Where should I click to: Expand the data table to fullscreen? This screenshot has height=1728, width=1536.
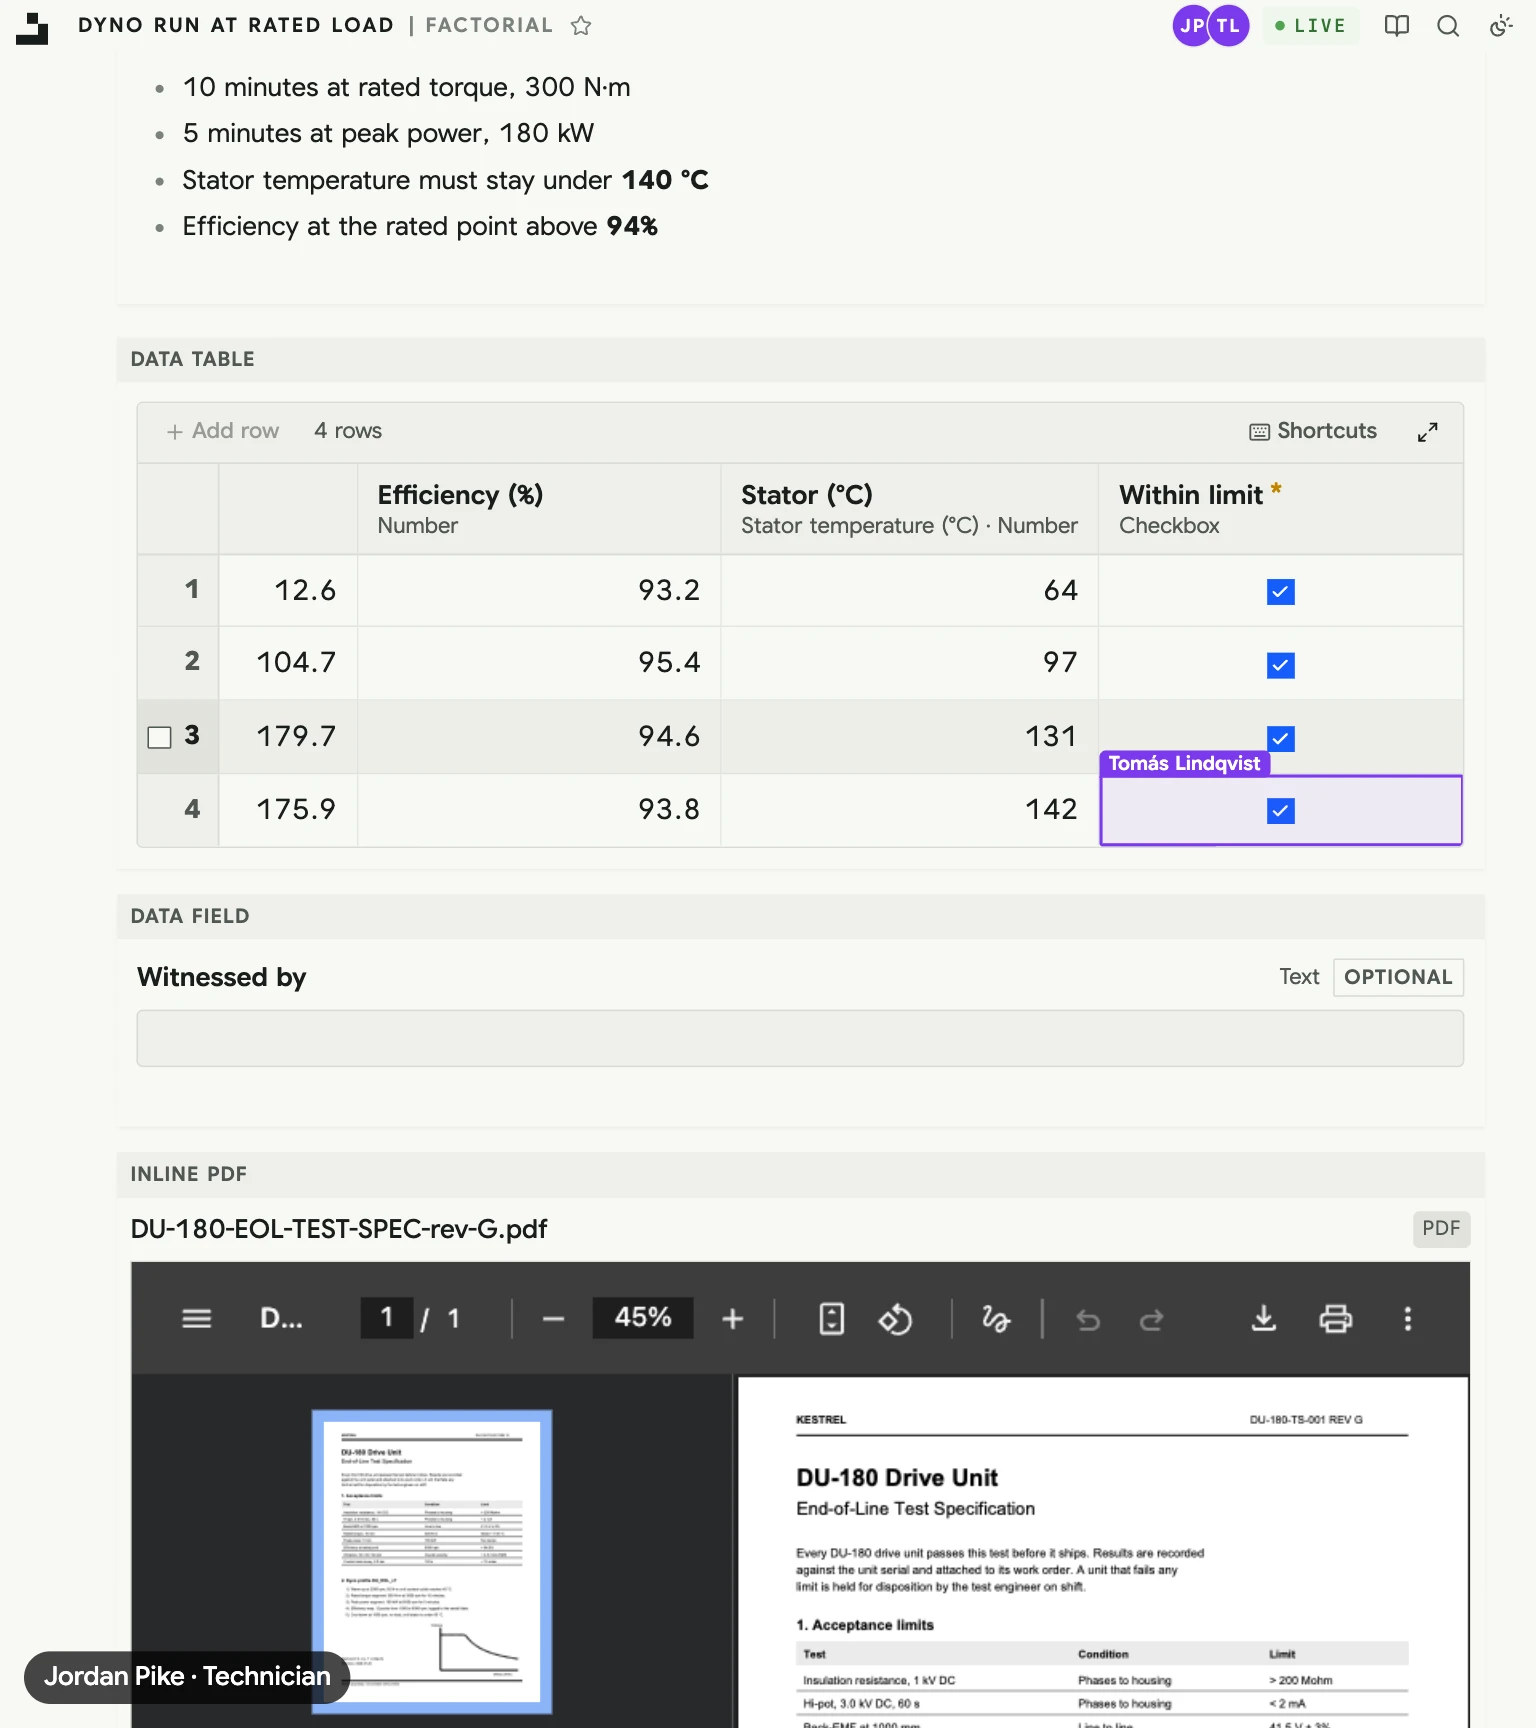click(x=1427, y=432)
